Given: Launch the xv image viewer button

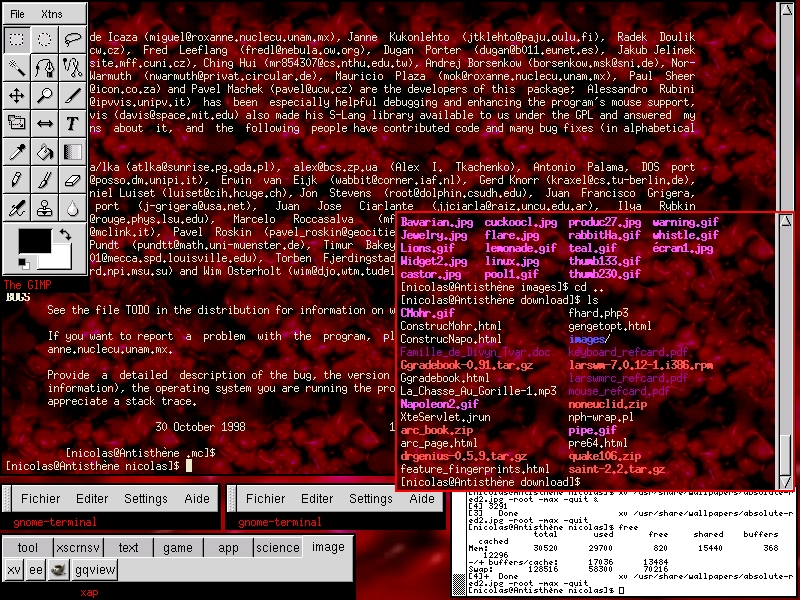Looking at the screenshot, I should [14, 570].
